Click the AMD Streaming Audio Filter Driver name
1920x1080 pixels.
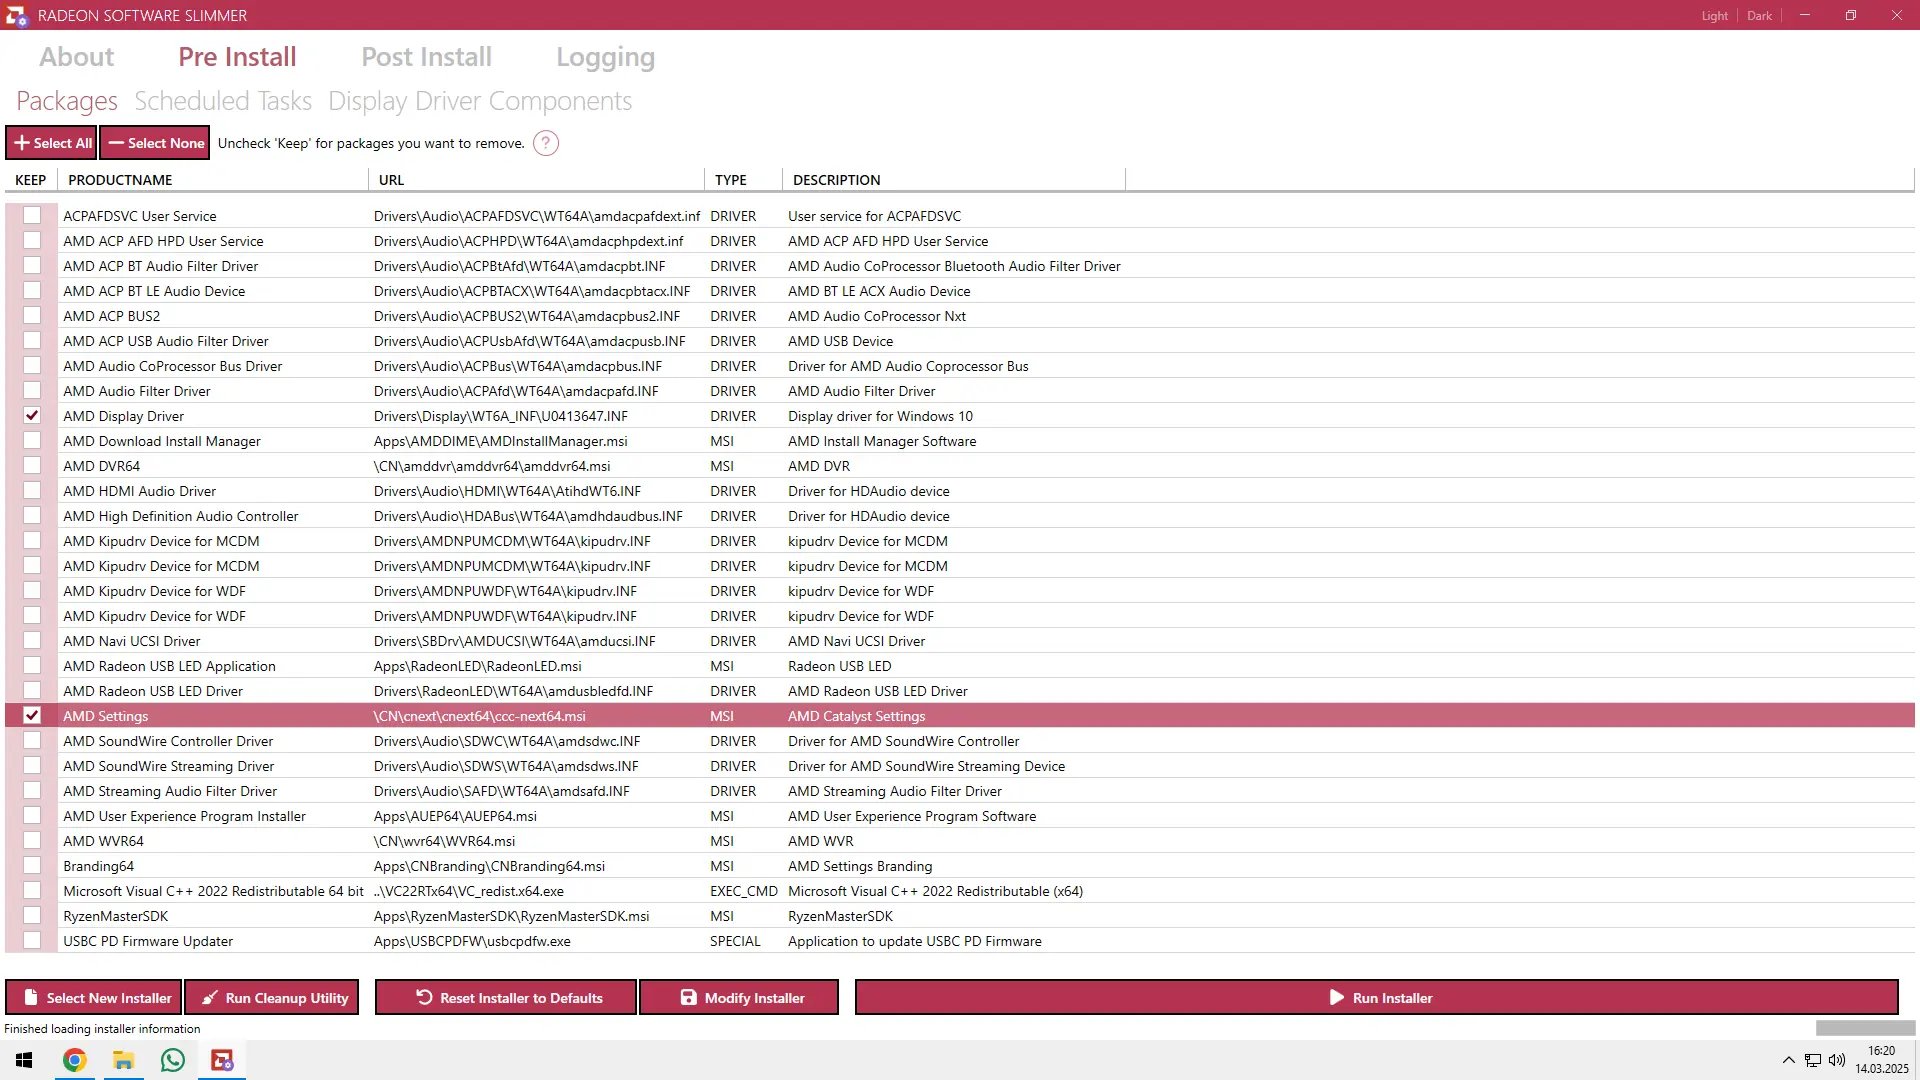click(x=170, y=791)
